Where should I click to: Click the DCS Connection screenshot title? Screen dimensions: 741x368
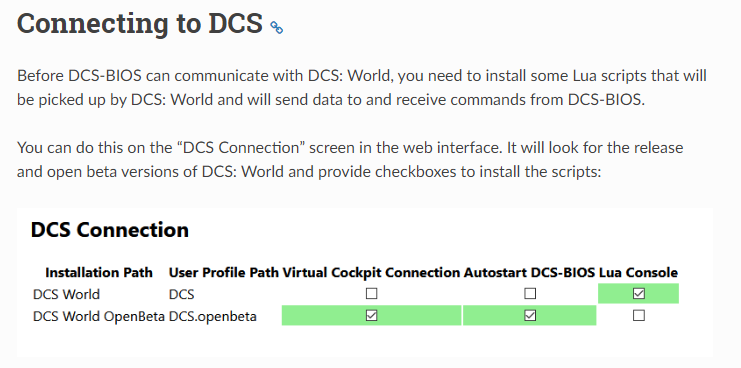tap(110, 230)
